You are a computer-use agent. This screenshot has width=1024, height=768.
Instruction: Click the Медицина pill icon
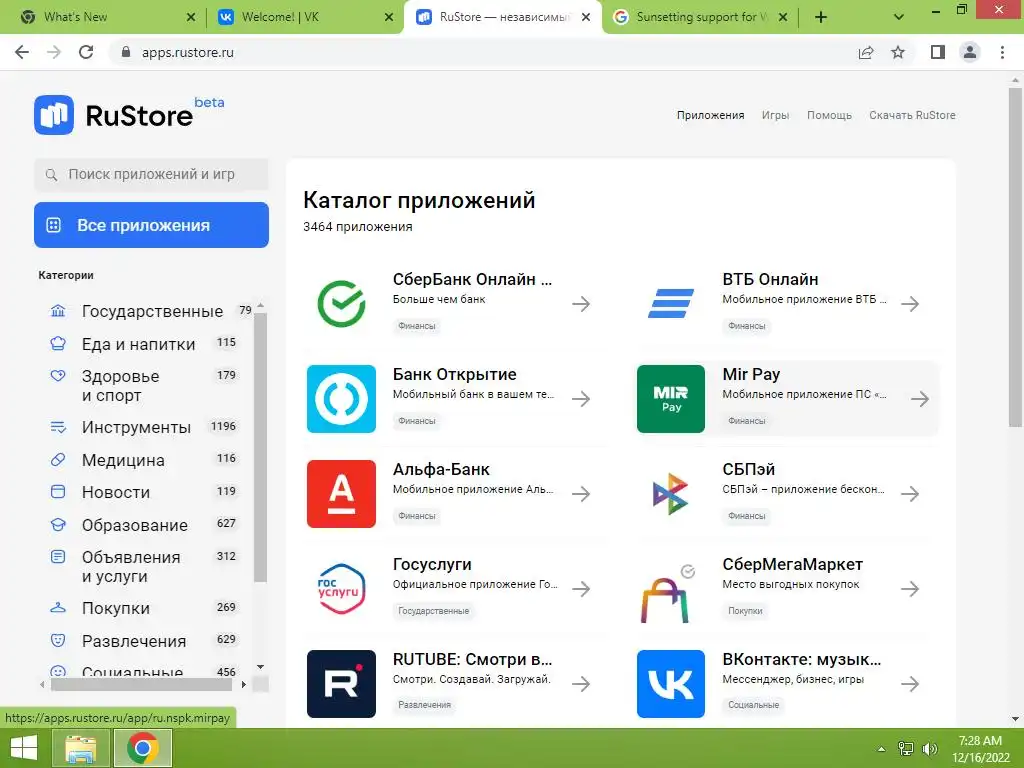coord(58,460)
